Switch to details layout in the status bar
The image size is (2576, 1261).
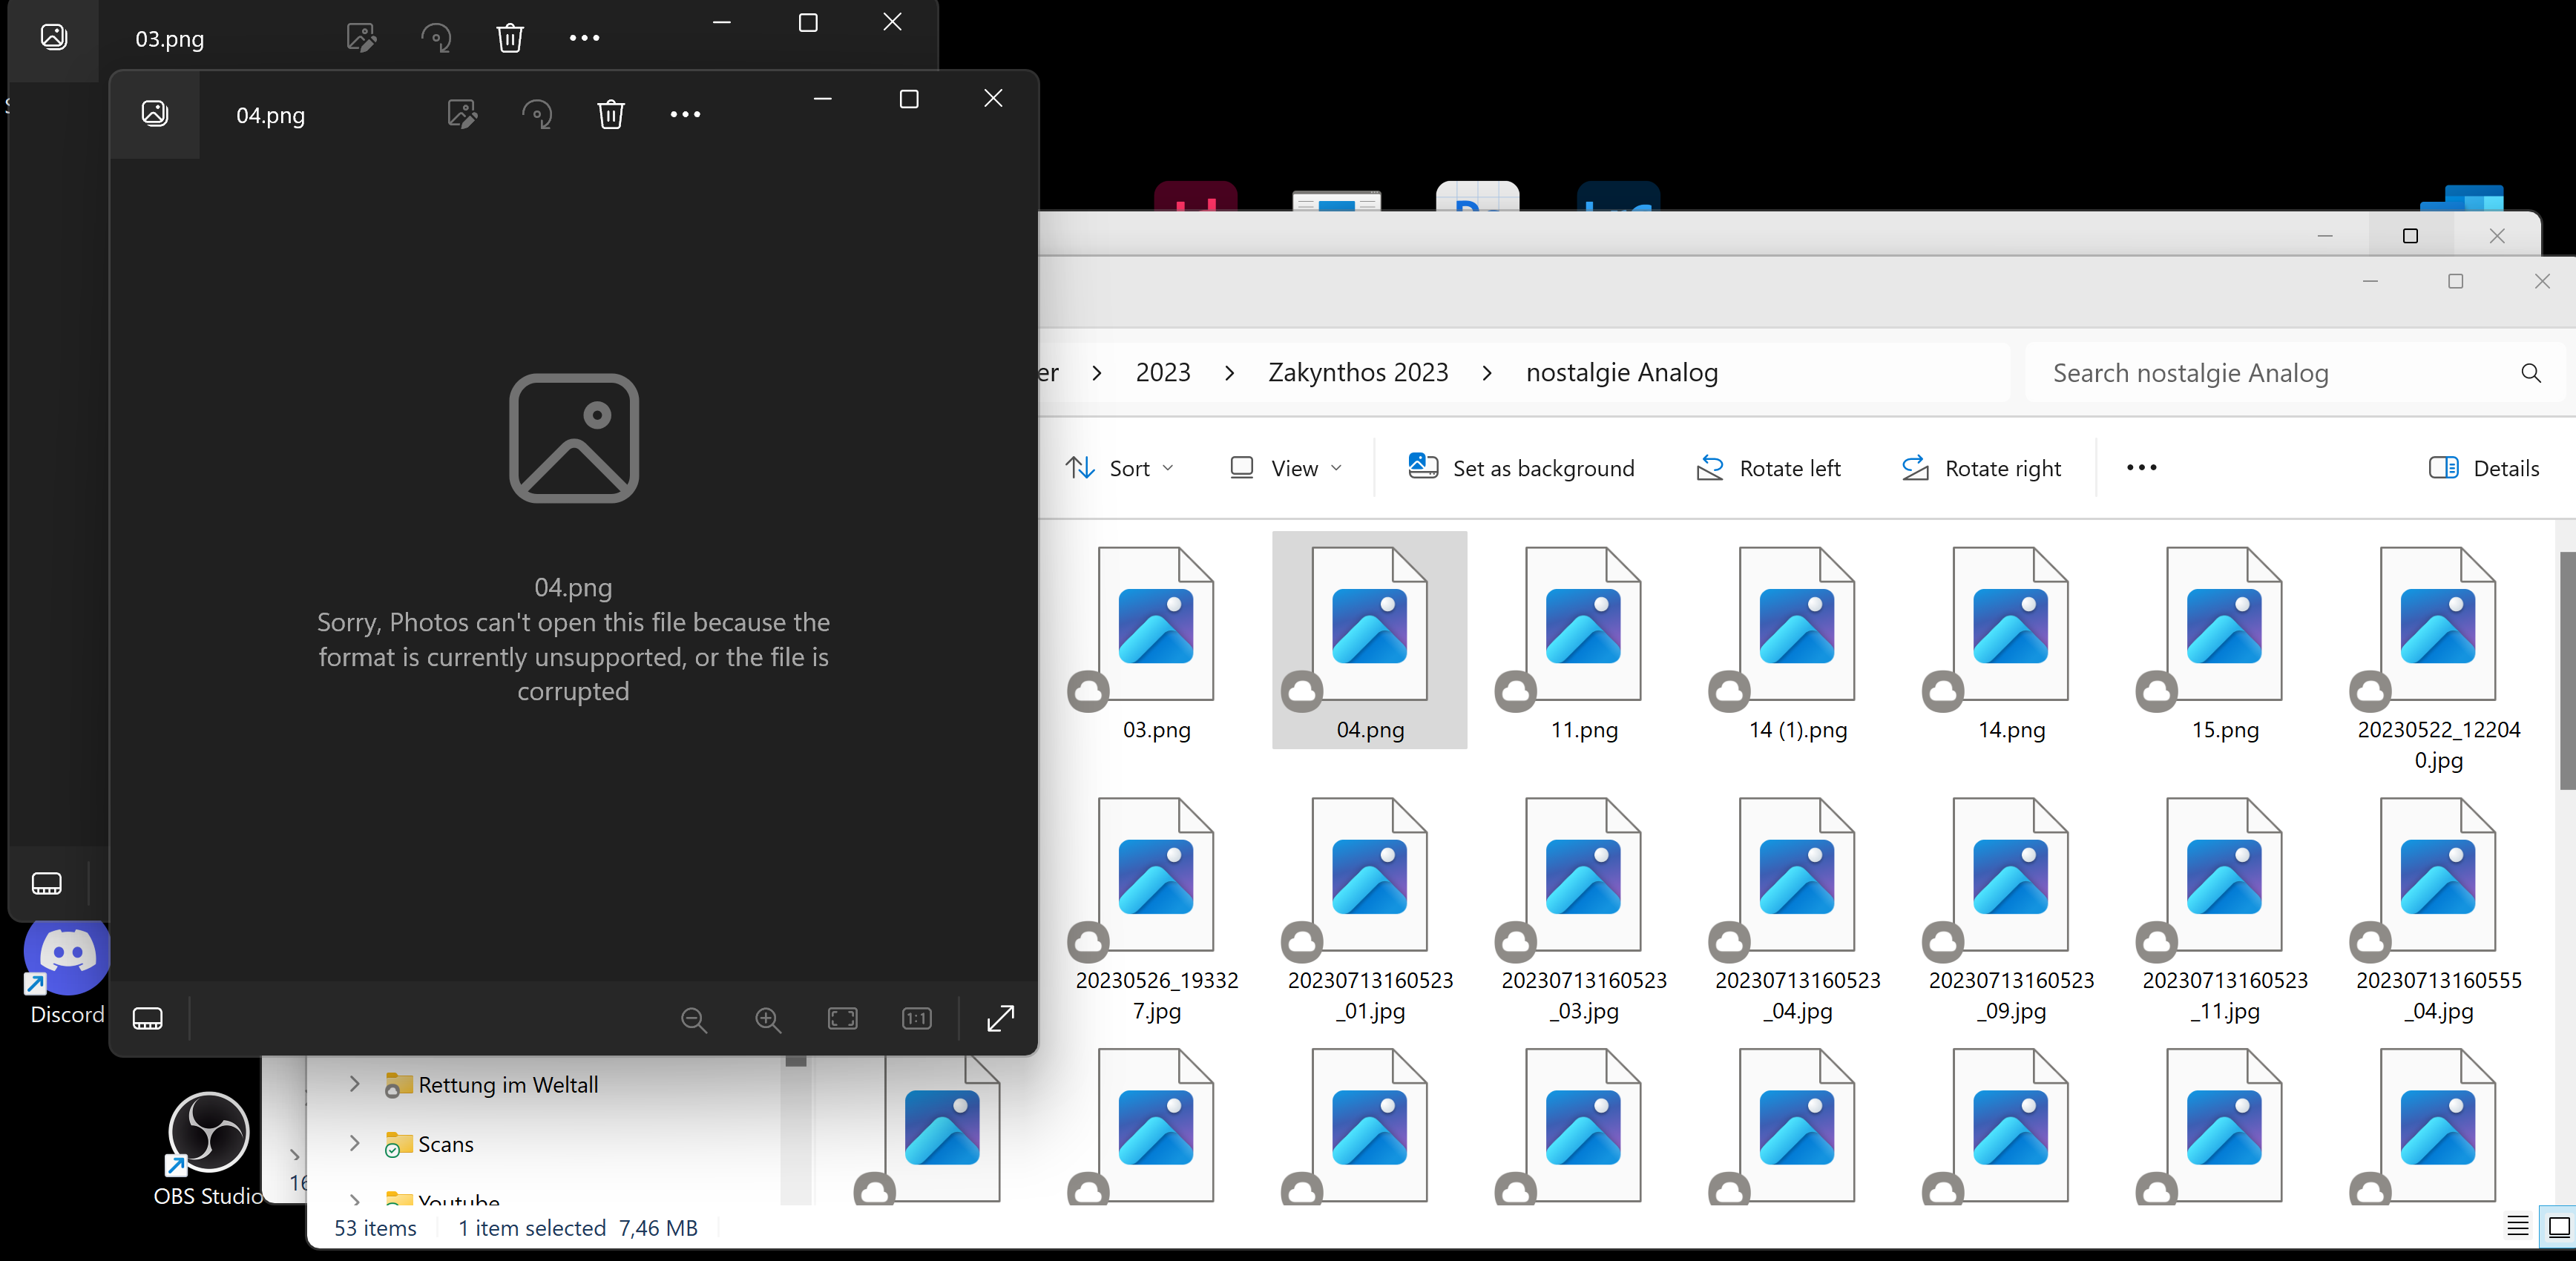(x=2518, y=1227)
